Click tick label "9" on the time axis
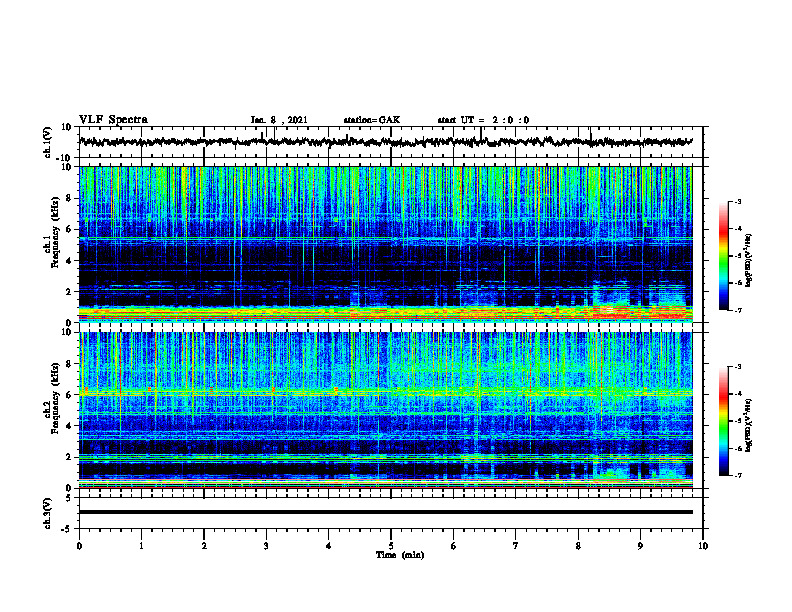Screen dimensions: 792x612 click(x=640, y=546)
